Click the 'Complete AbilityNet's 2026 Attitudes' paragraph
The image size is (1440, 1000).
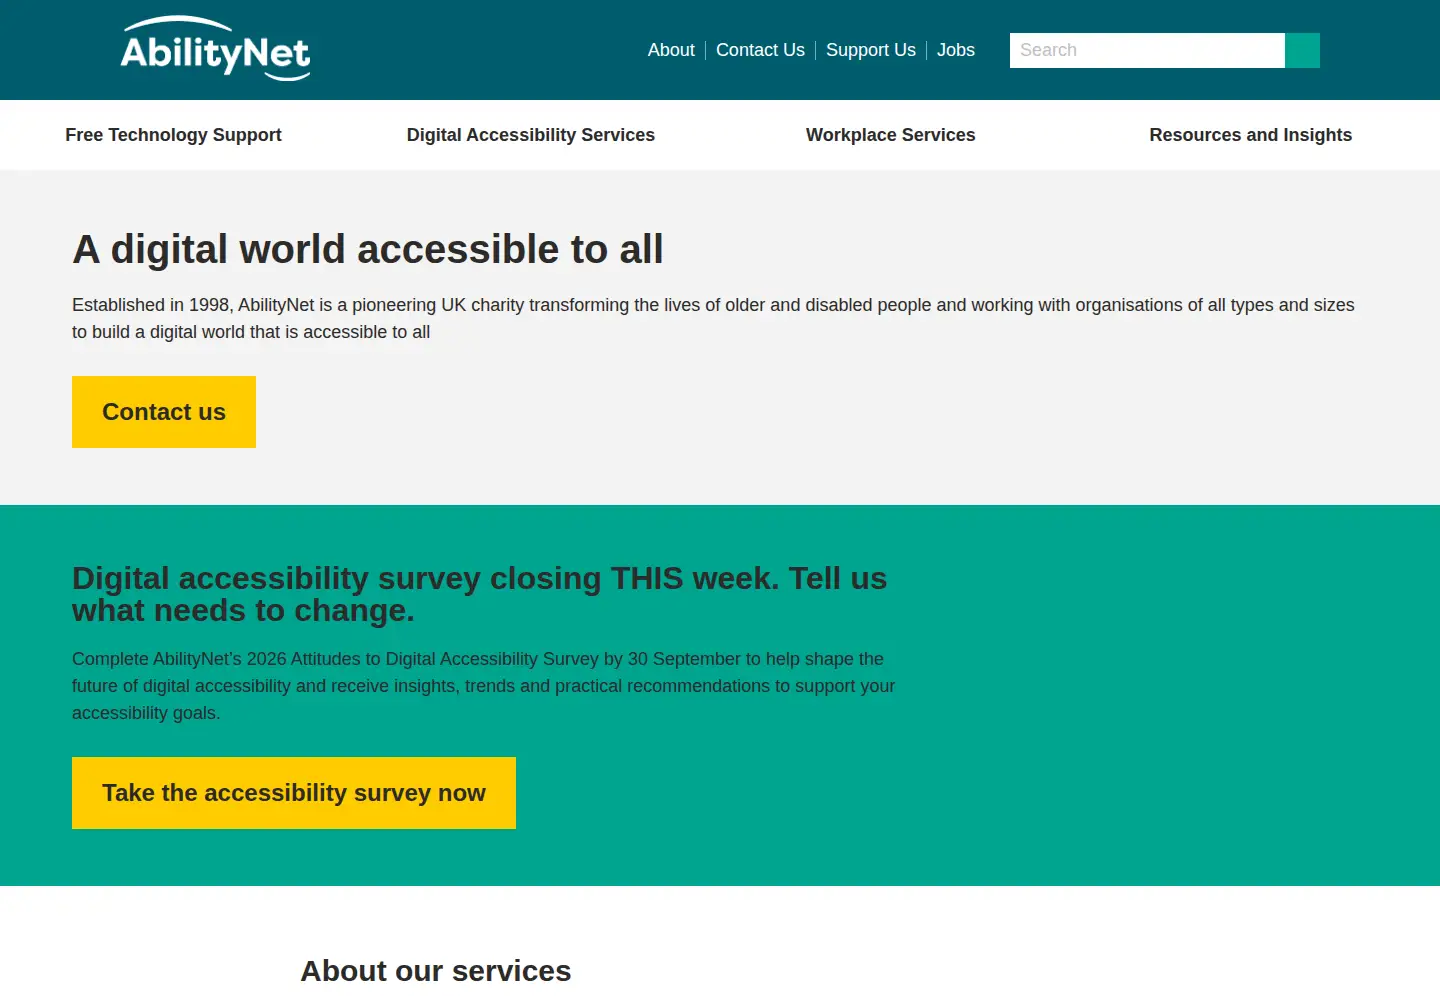(x=484, y=686)
